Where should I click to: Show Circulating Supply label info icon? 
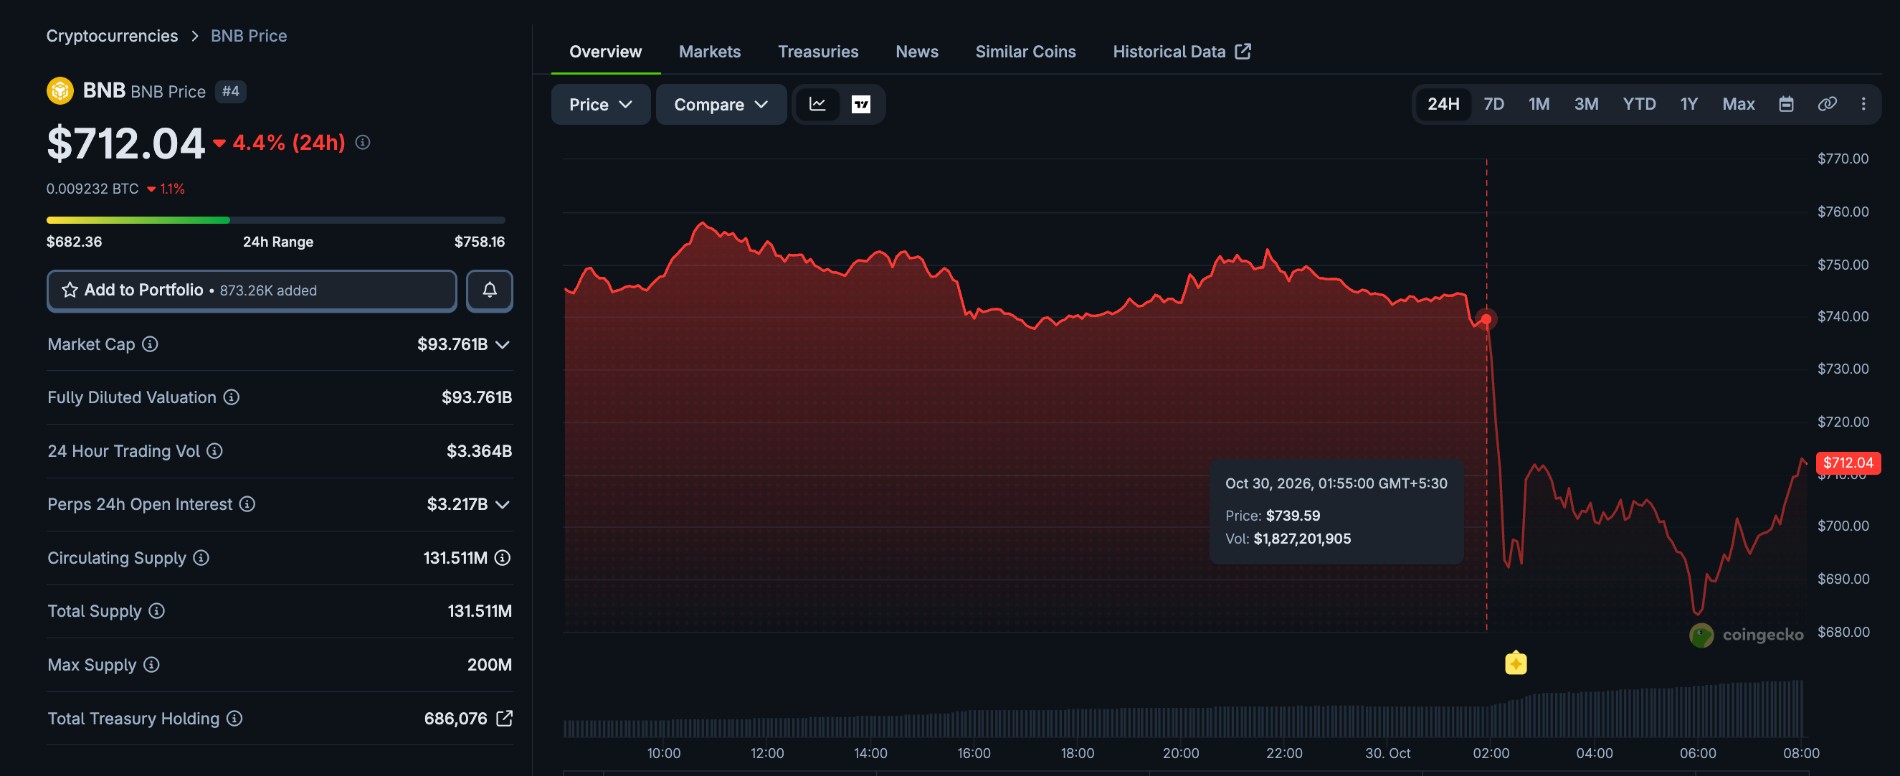pos(201,558)
